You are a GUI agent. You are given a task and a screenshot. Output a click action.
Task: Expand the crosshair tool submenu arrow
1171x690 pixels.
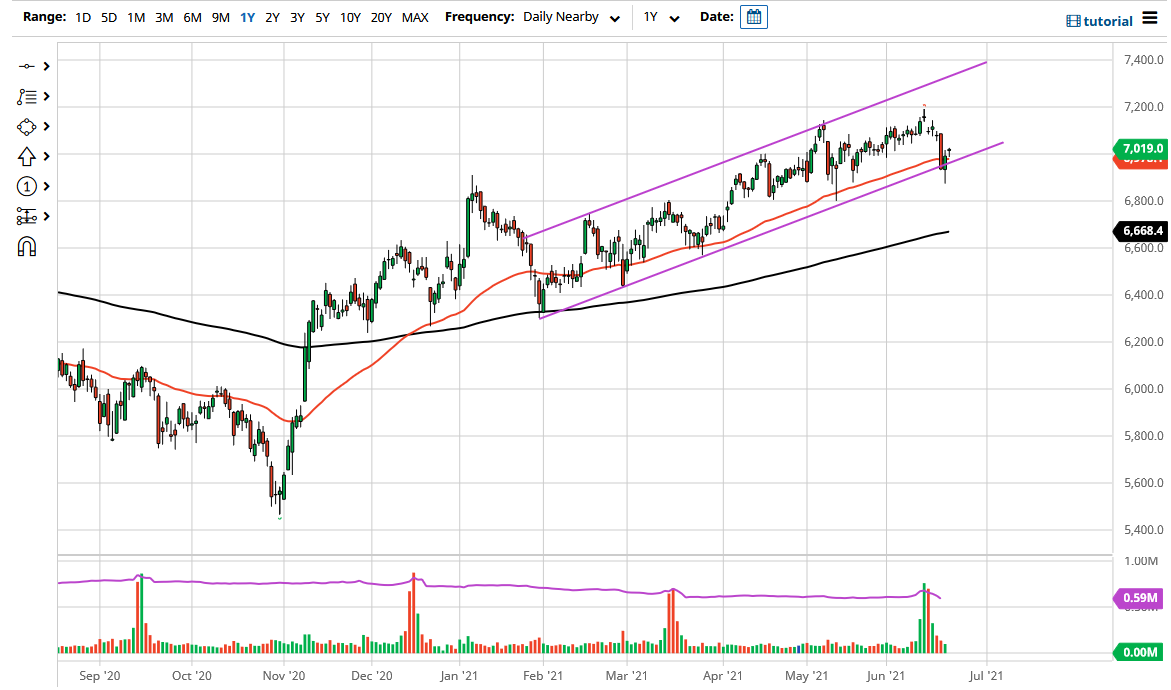point(46,66)
